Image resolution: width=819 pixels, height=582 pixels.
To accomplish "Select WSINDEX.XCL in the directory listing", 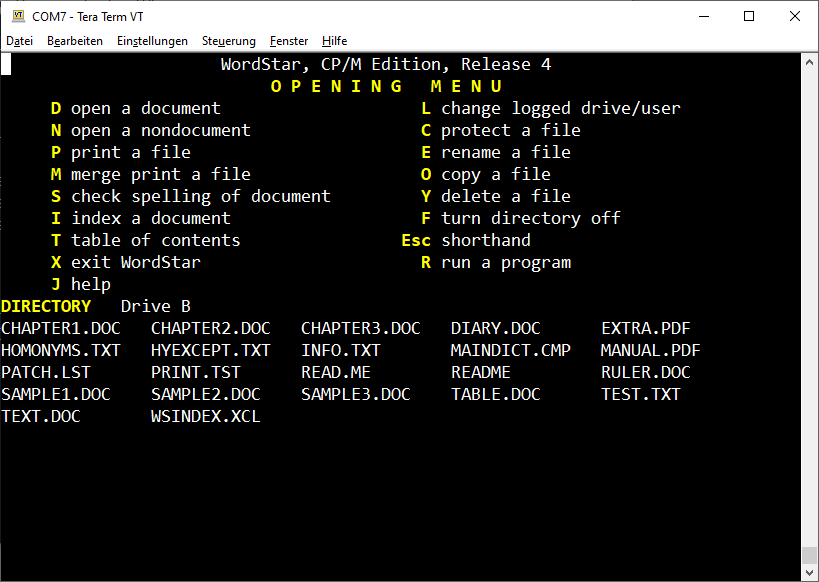I will click(205, 416).
